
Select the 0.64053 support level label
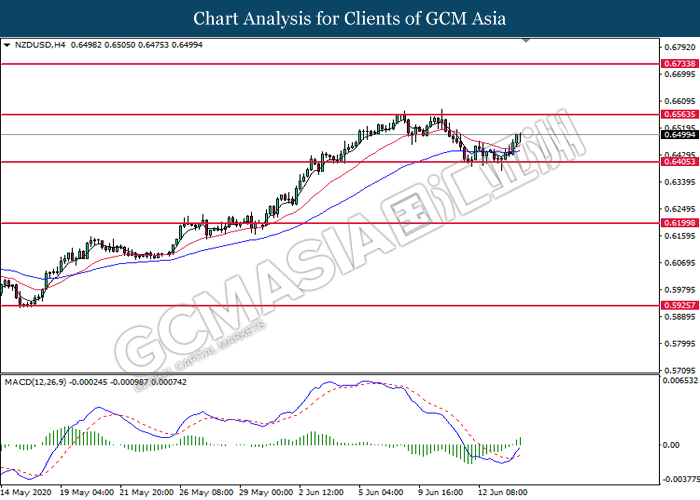[x=679, y=162]
